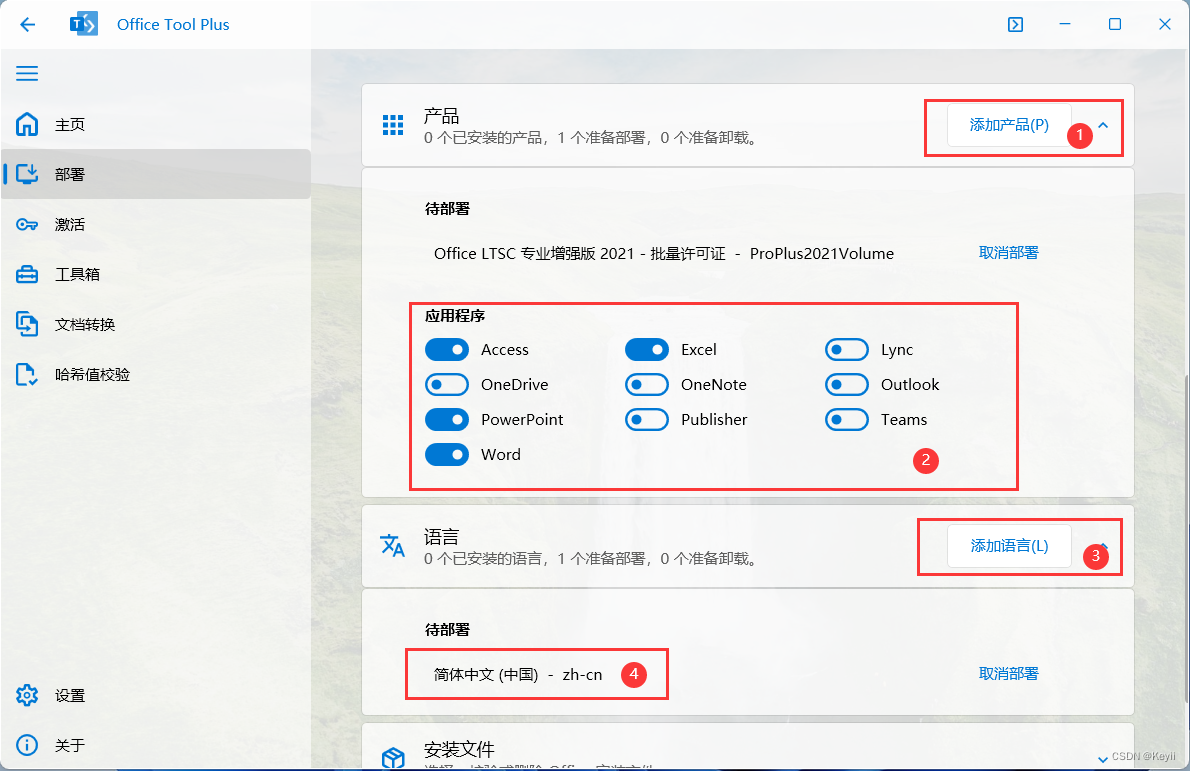Enable the OneDrive application toggle

point(447,384)
